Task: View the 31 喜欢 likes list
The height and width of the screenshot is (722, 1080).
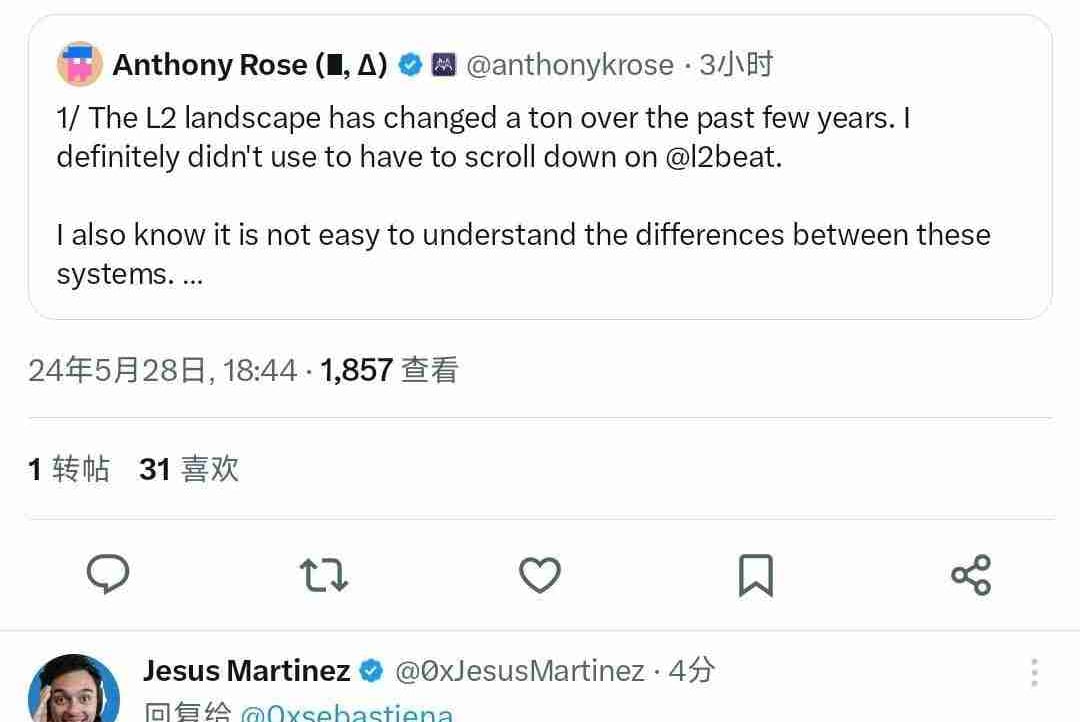Action: 189,469
